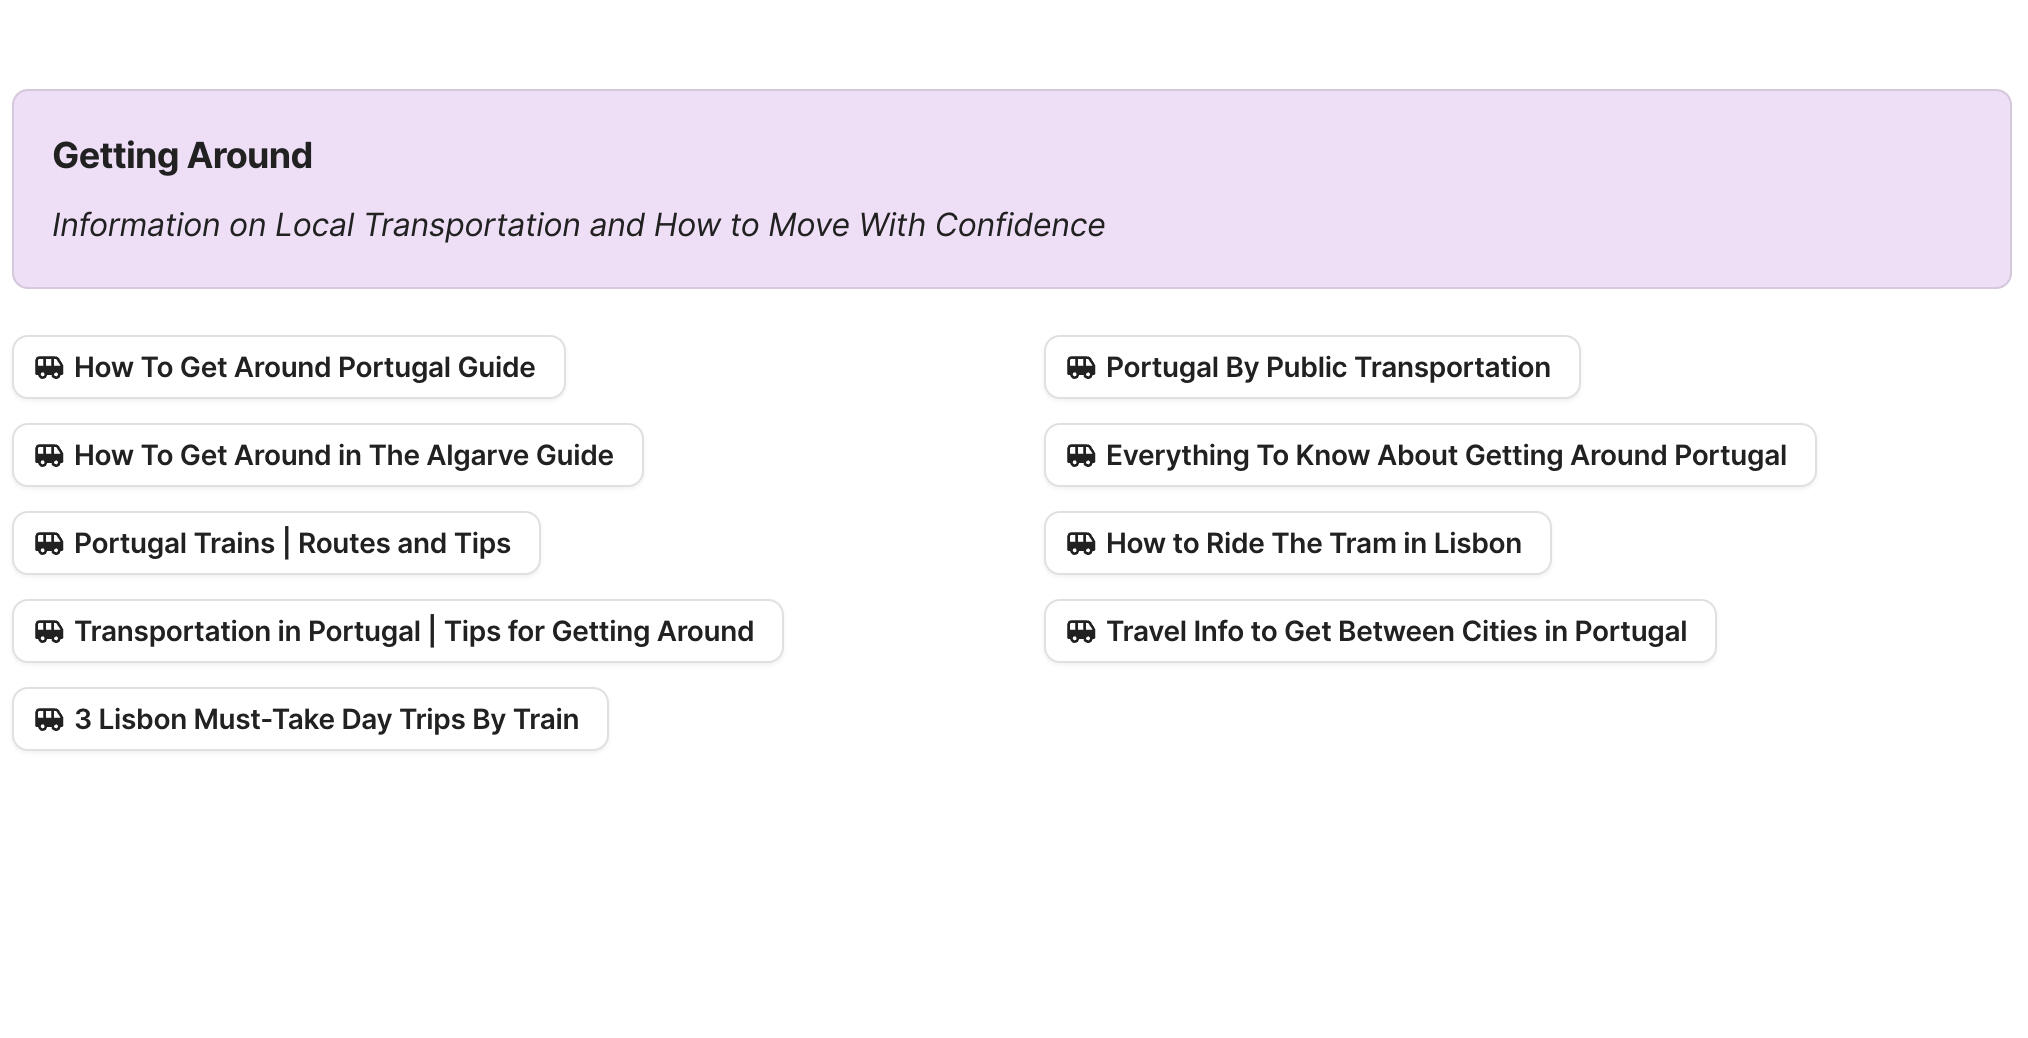
Task: Click the bus icon on "Transportation in Portugal" link
Action: 49,631
